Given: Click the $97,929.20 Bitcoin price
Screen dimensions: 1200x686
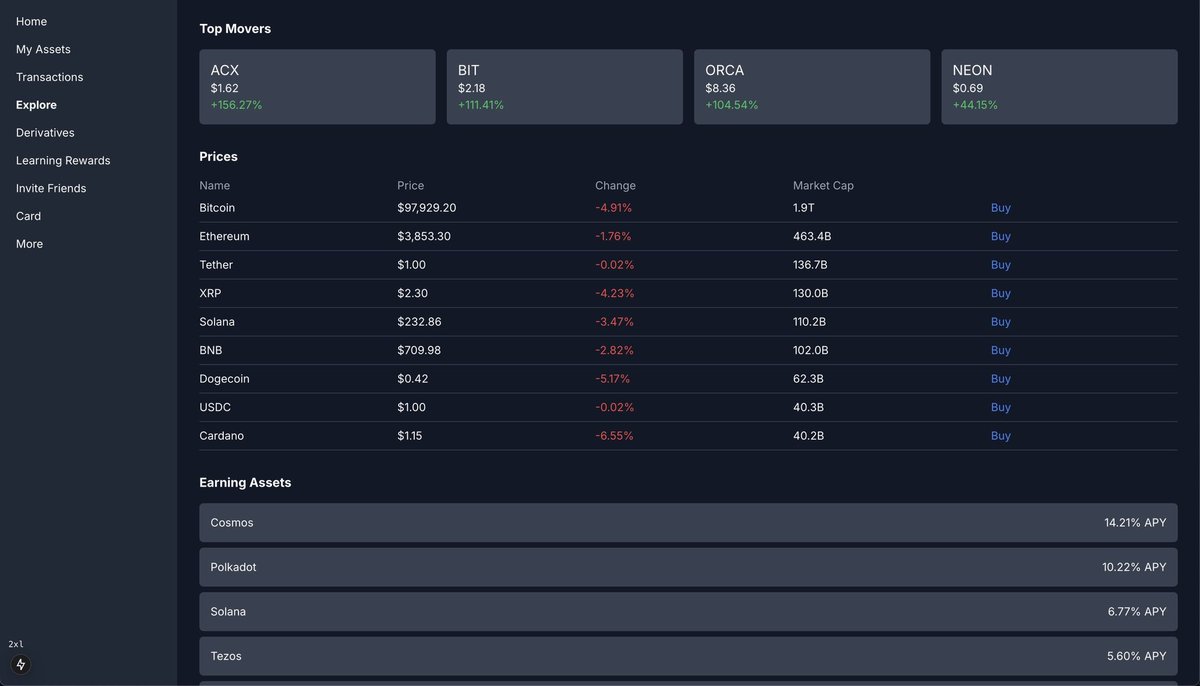Looking at the screenshot, I should [x=426, y=208].
